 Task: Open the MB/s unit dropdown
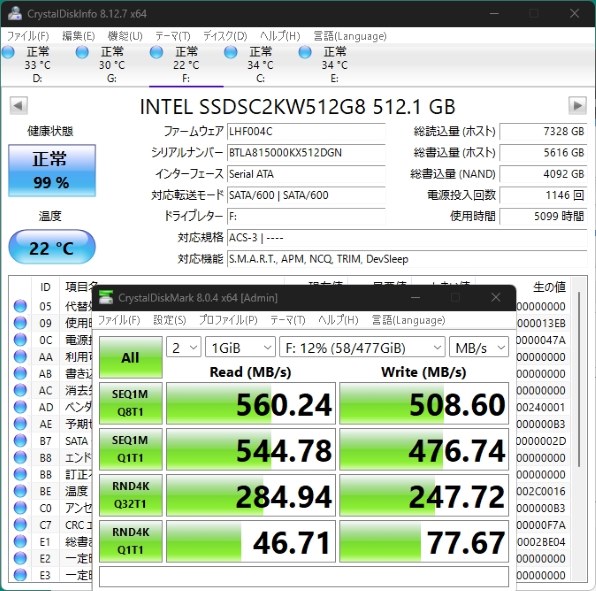click(479, 347)
